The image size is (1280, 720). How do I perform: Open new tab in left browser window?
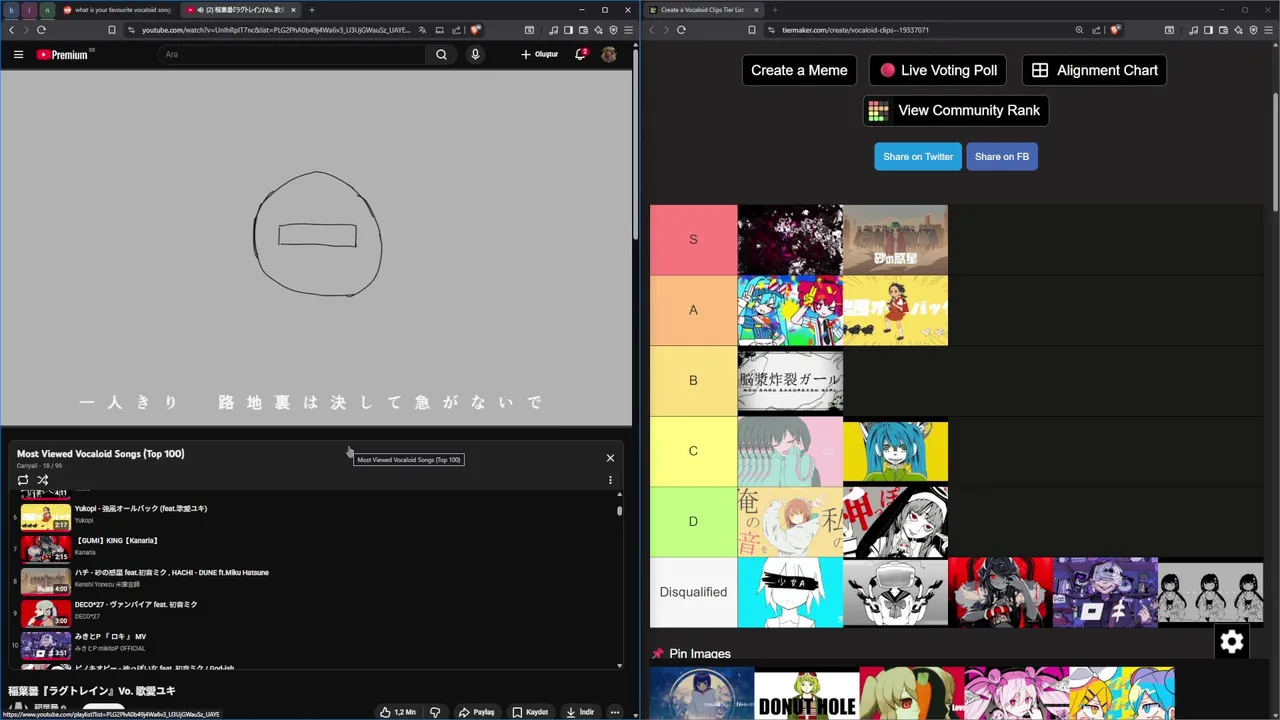click(312, 10)
